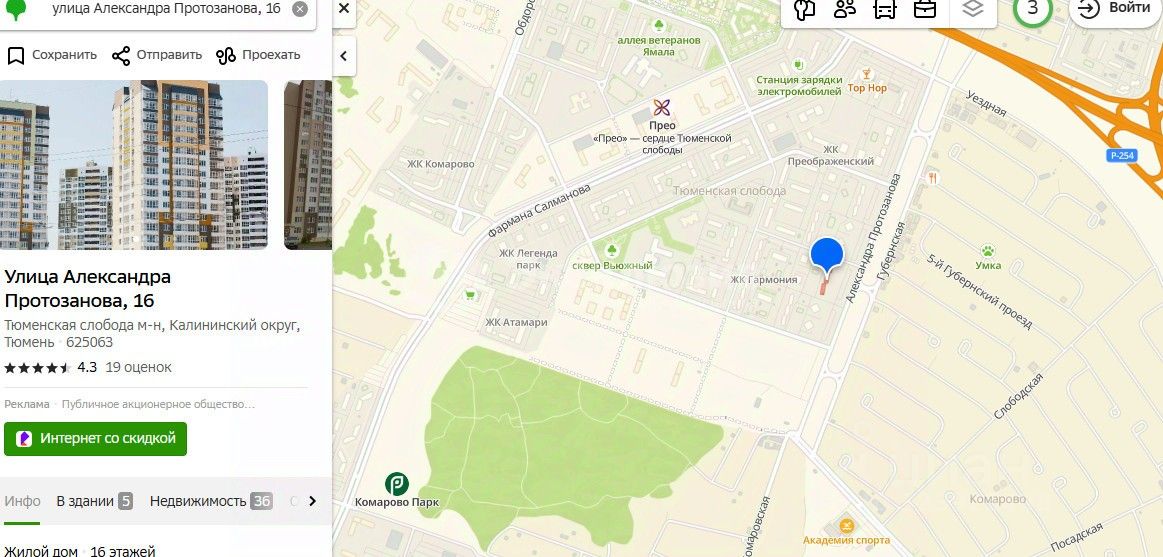Collapse the side panel with left chevron

[344, 56]
